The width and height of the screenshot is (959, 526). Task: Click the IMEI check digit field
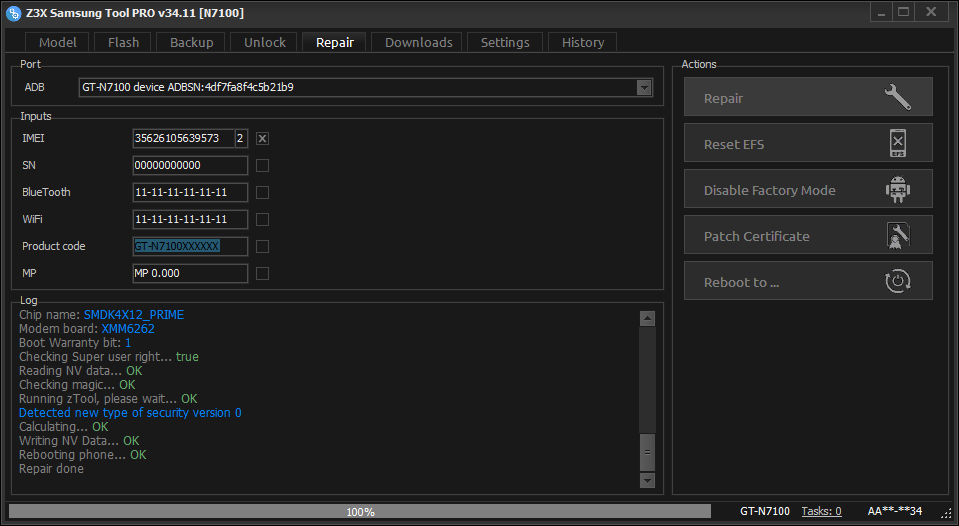coord(241,138)
